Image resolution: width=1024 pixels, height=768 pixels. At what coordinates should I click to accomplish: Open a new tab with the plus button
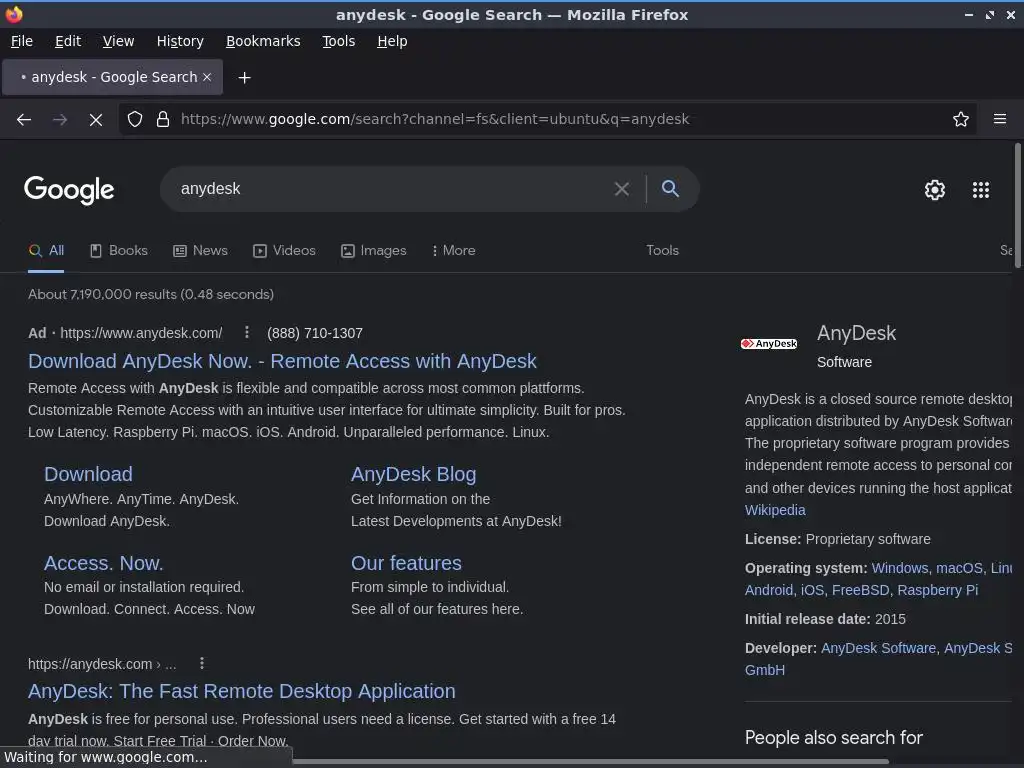(x=244, y=77)
